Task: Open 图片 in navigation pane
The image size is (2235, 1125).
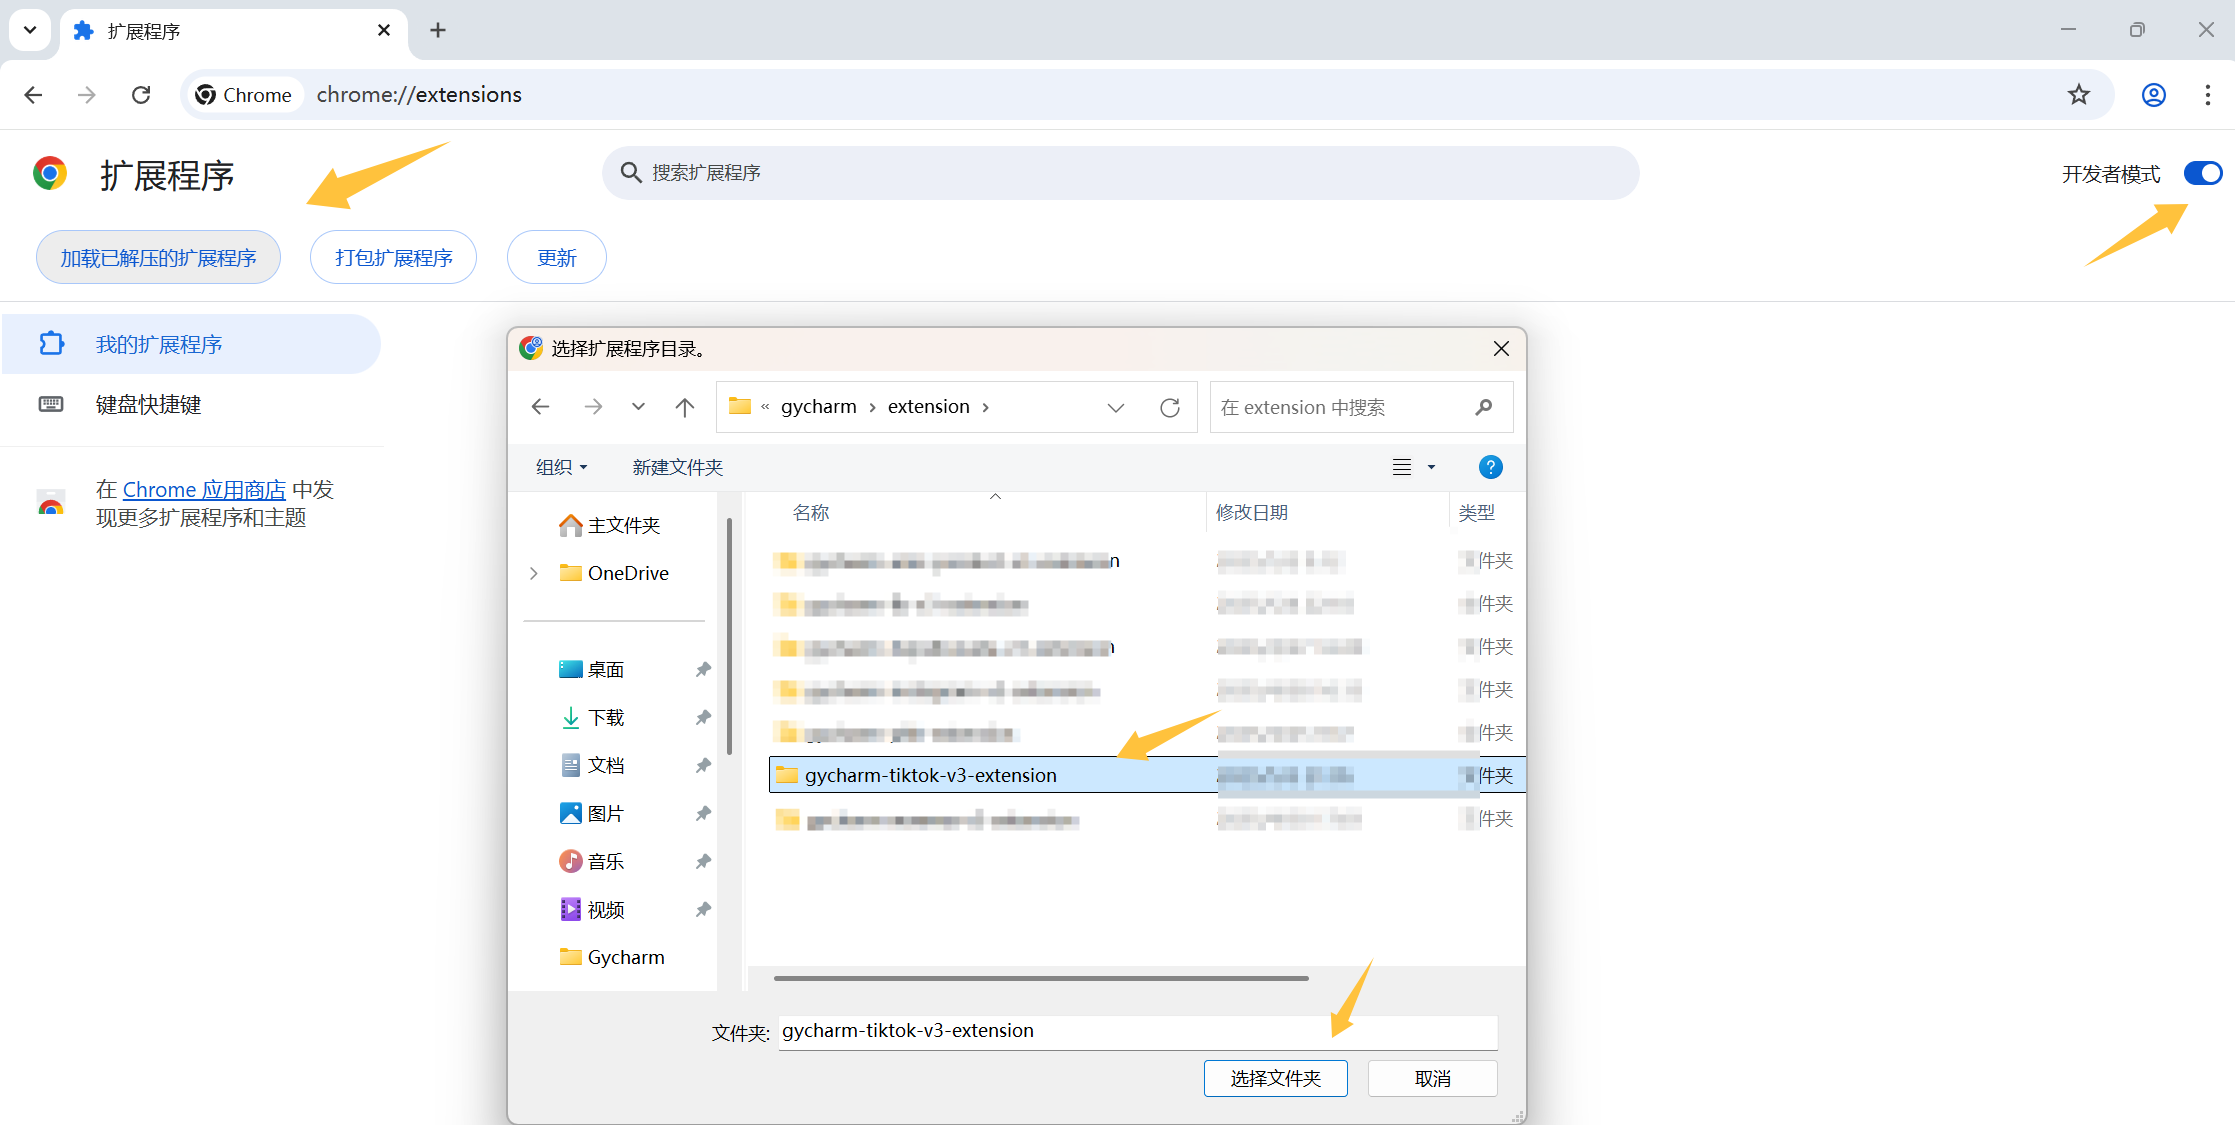Action: coord(592,813)
